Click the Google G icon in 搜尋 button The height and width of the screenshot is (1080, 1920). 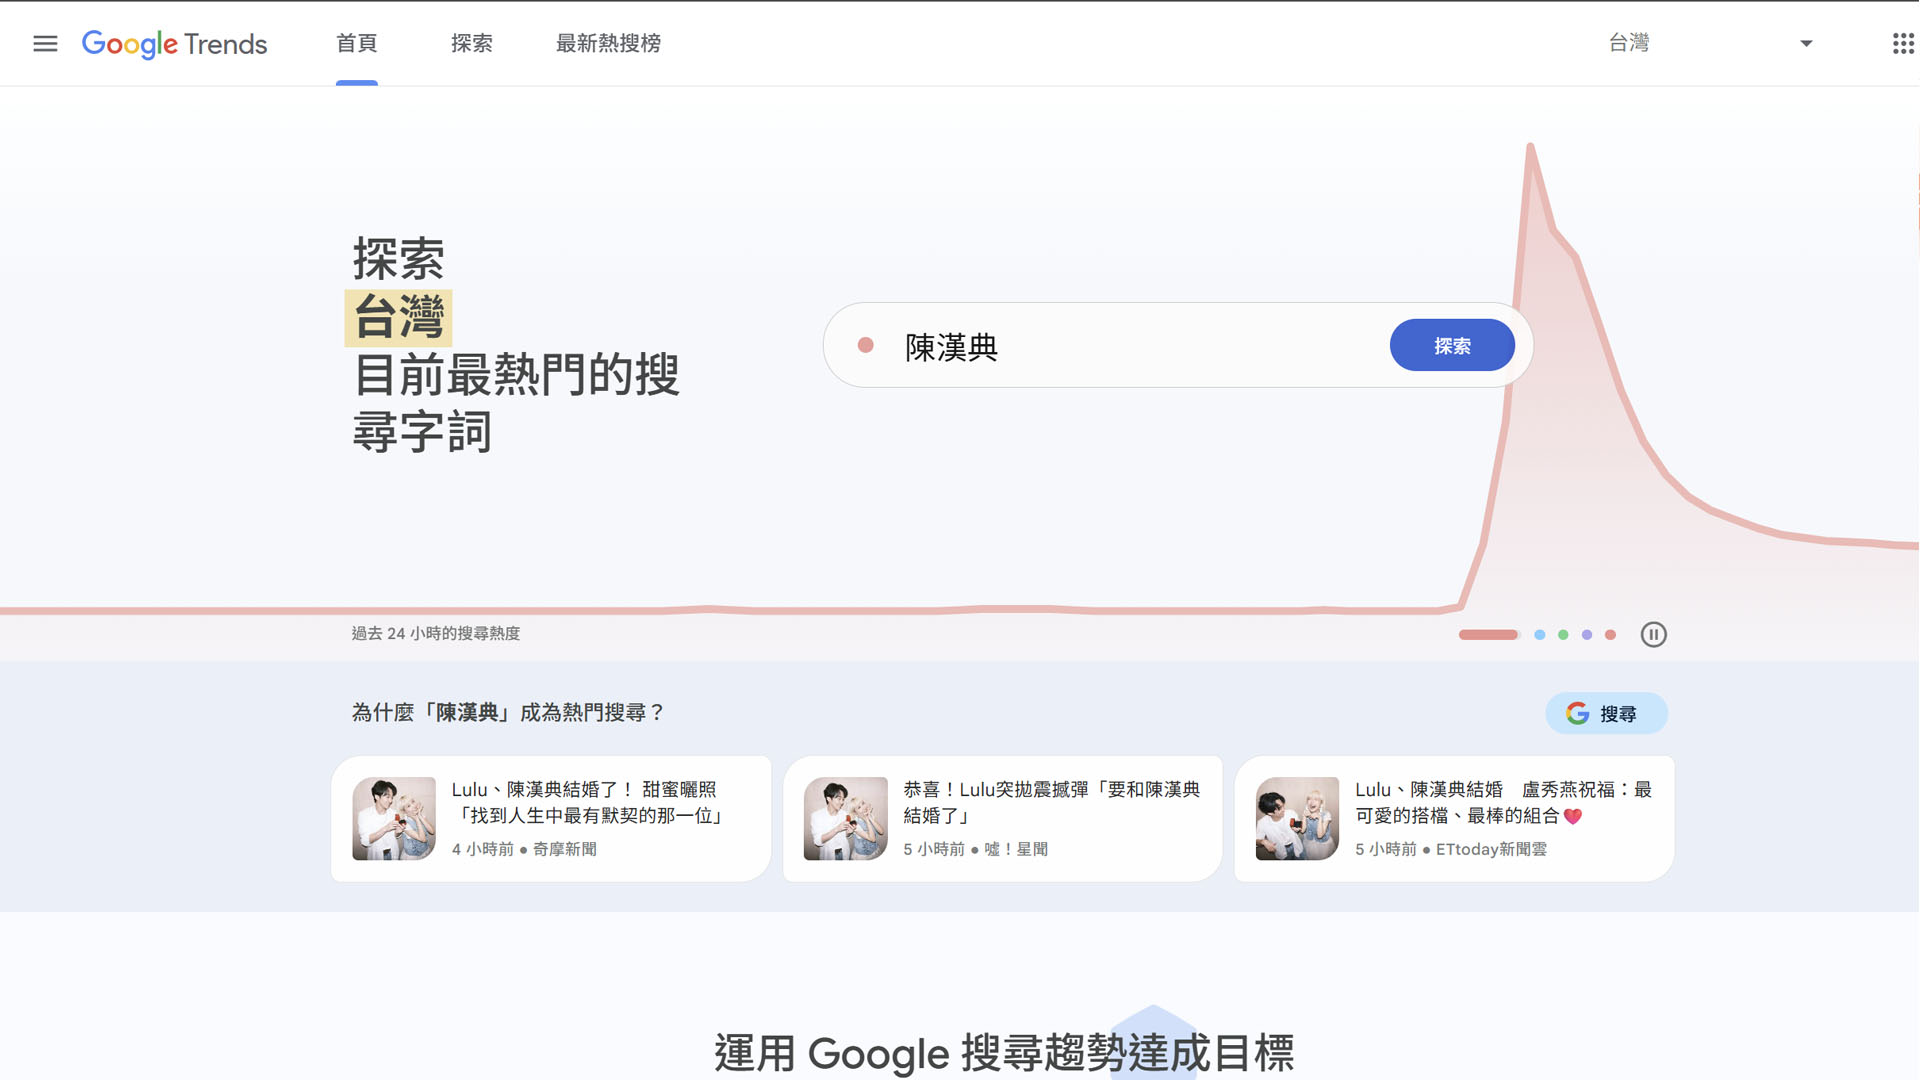(1578, 713)
